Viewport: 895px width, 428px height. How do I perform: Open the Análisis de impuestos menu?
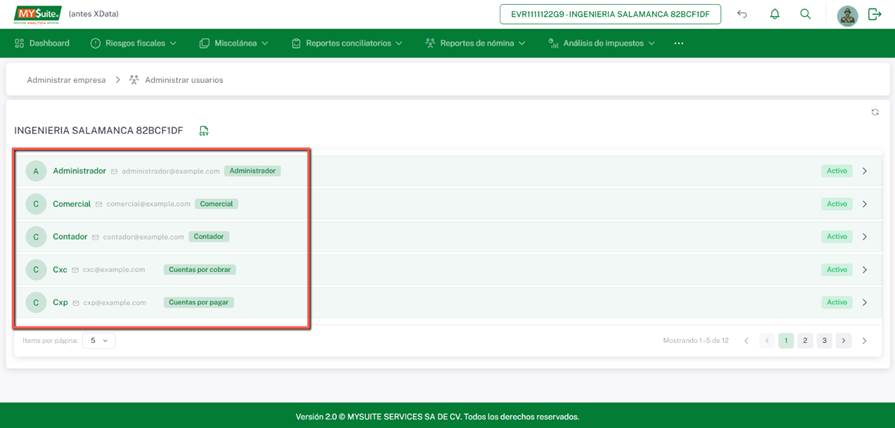[x=601, y=43]
